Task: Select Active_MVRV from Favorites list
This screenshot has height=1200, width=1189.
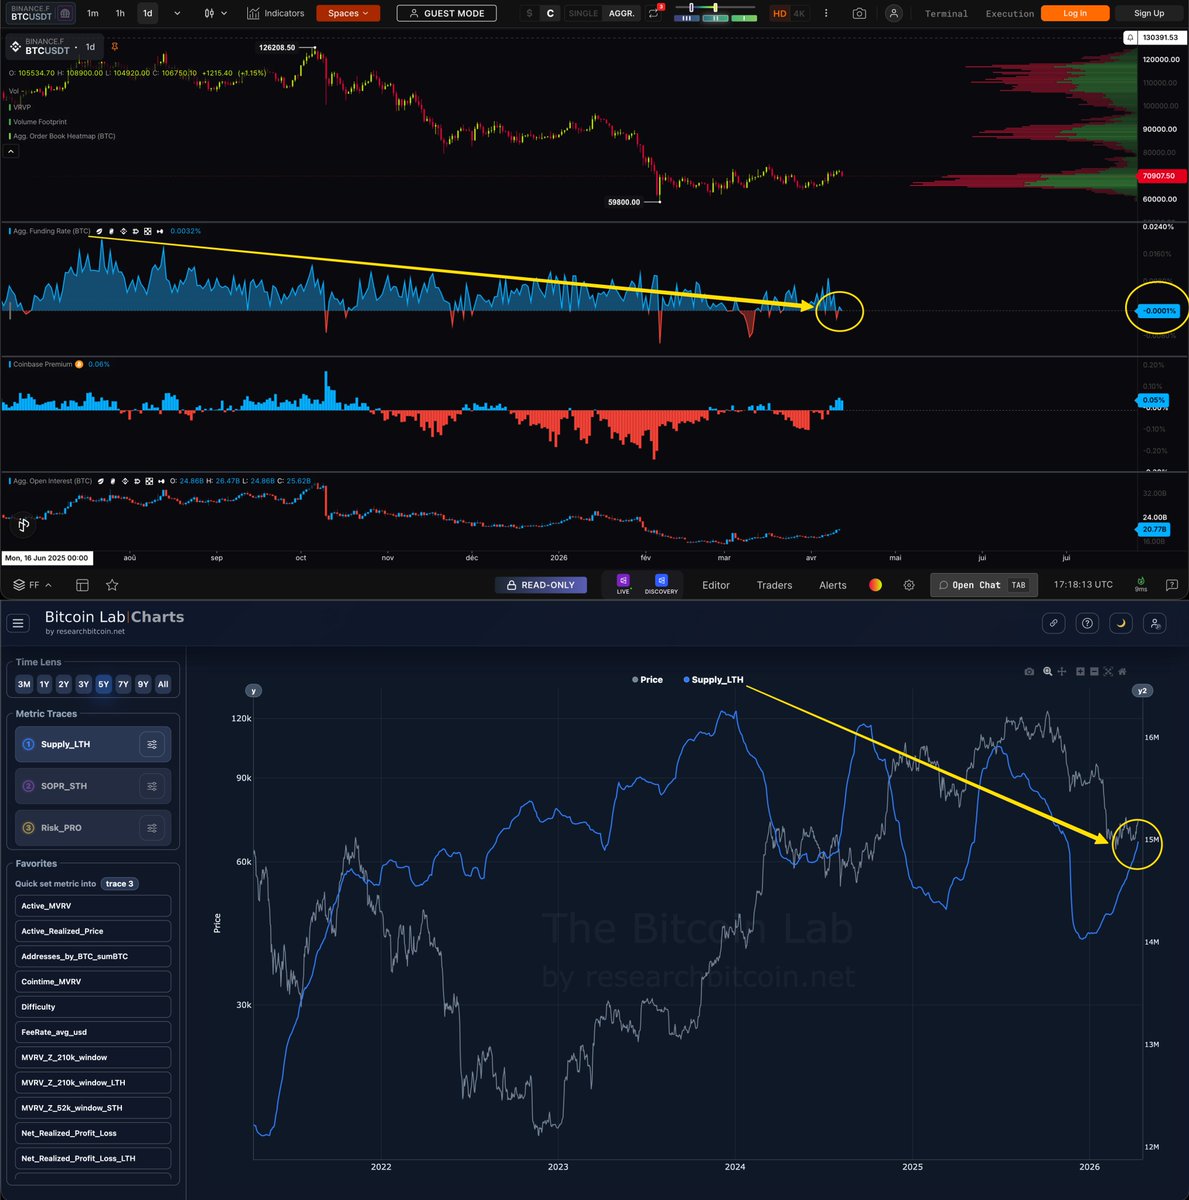Action: pos(93,906)
